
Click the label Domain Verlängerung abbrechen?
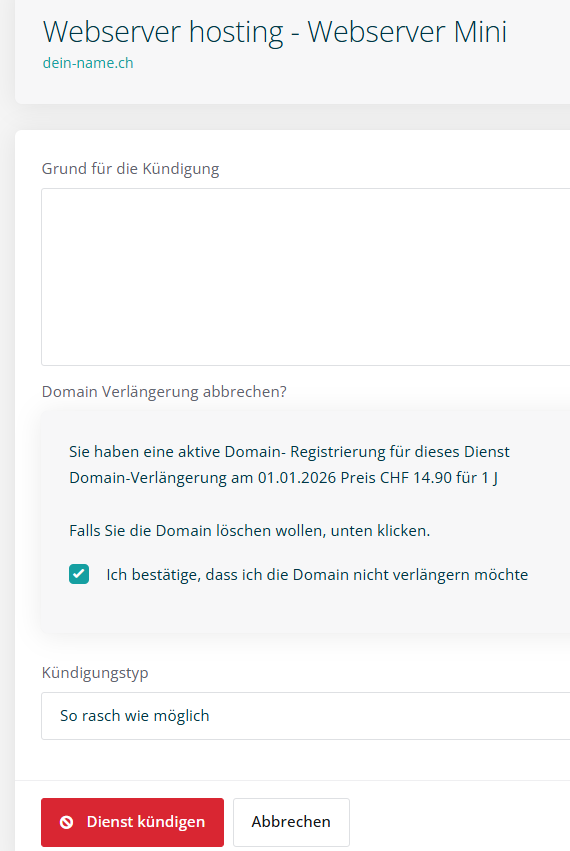164,392
